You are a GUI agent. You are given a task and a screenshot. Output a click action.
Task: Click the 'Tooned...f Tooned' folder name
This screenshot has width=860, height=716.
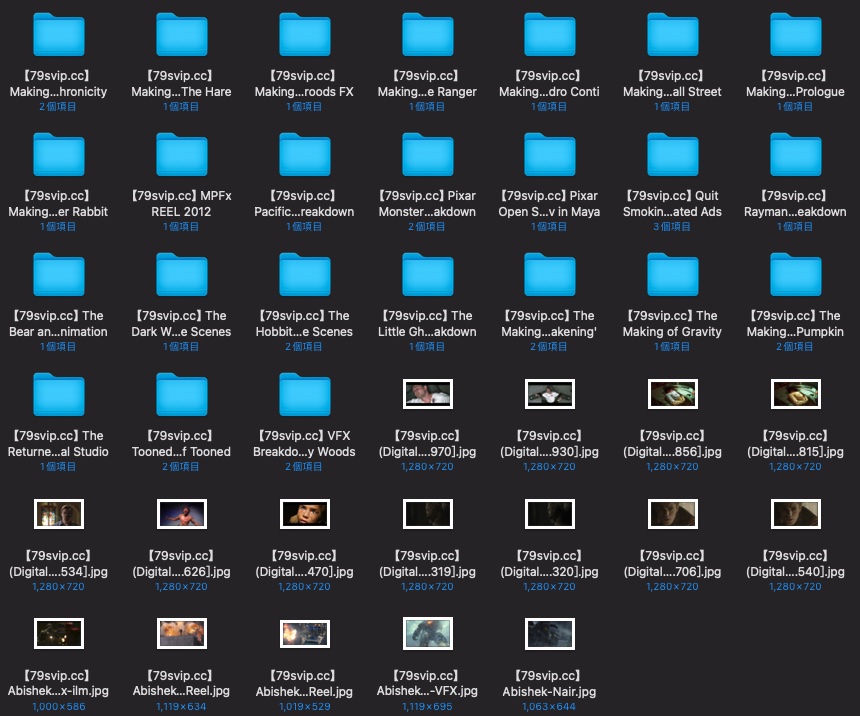pyautogui.click(x=181, y=444)
